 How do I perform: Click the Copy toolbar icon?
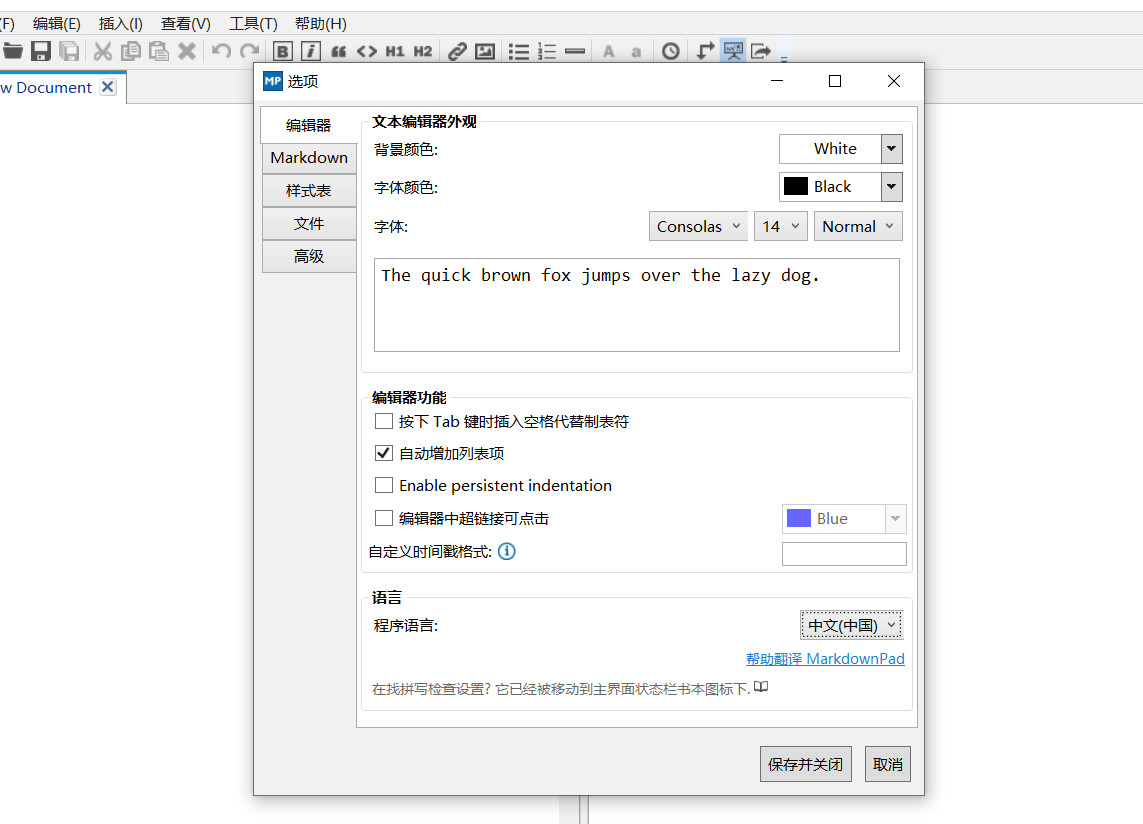[131, 51]
